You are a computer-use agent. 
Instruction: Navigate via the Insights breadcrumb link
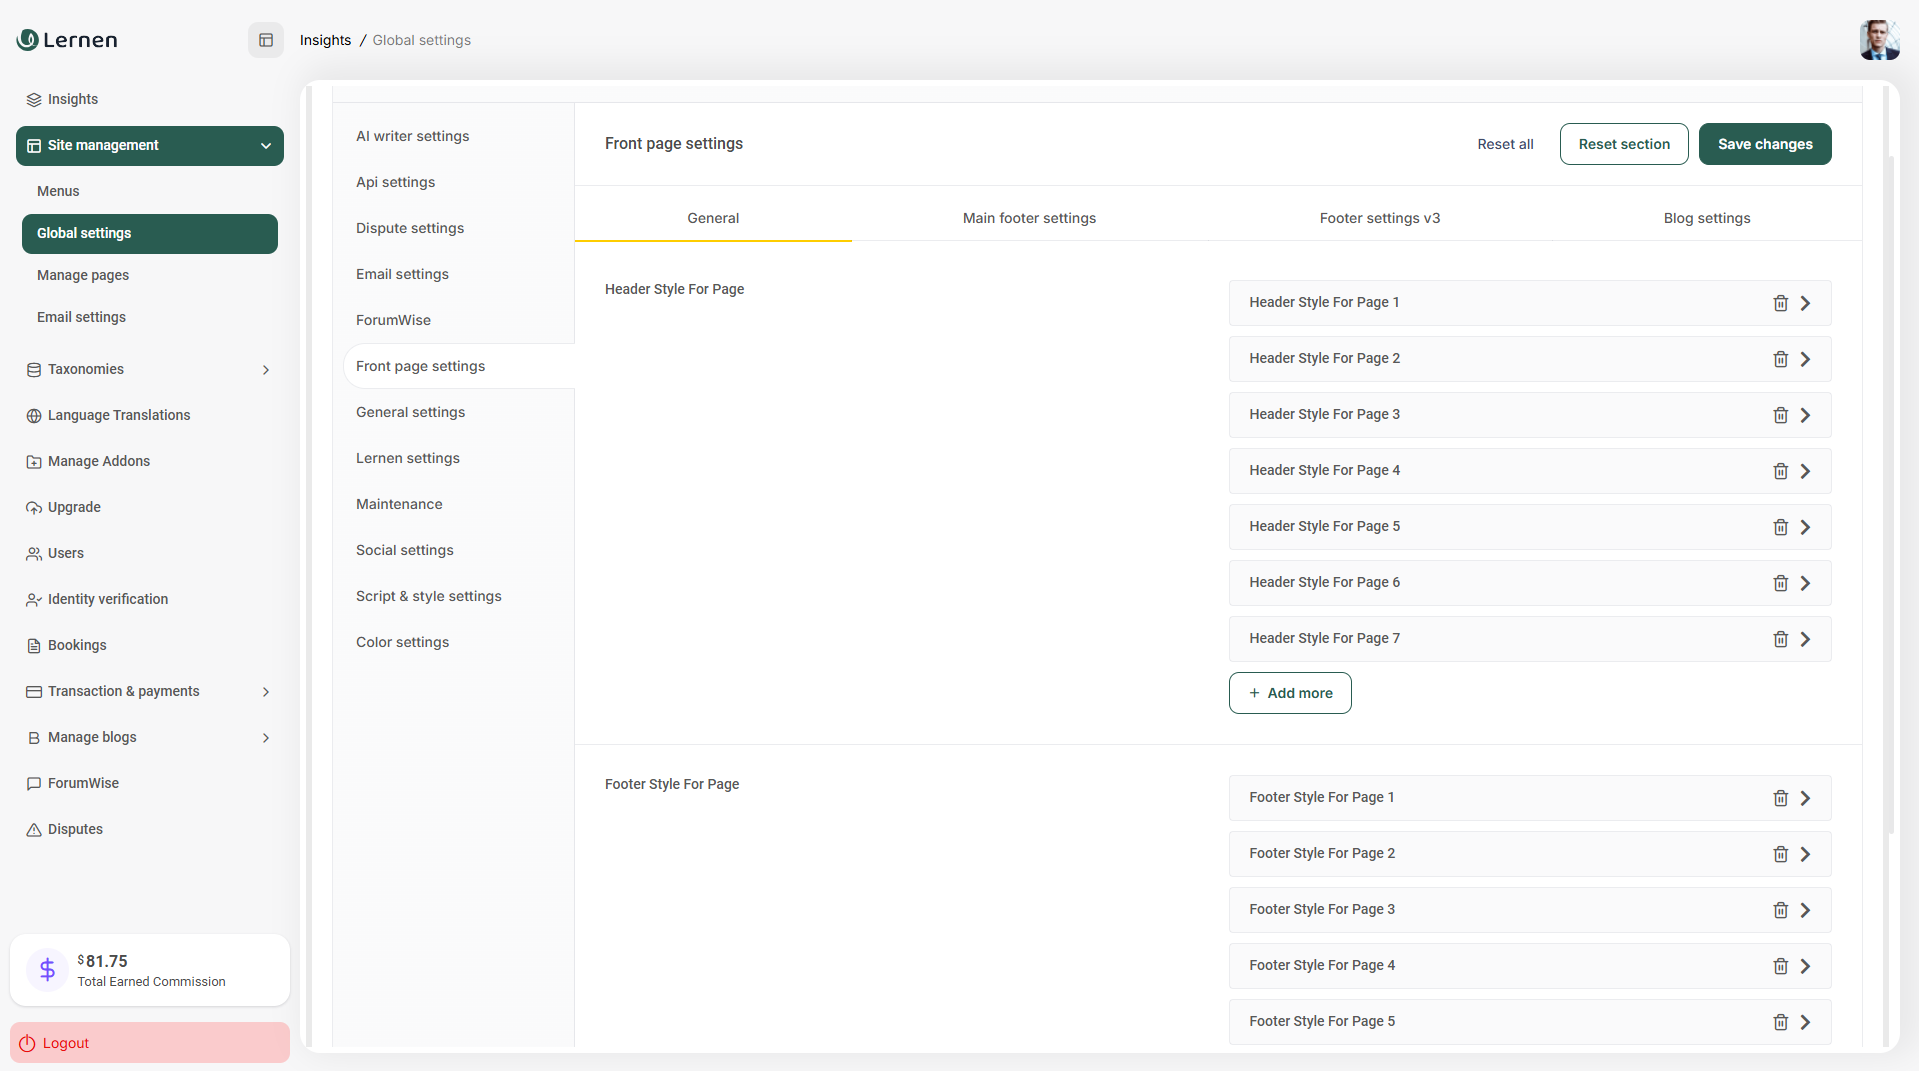(x=325, y=40)
